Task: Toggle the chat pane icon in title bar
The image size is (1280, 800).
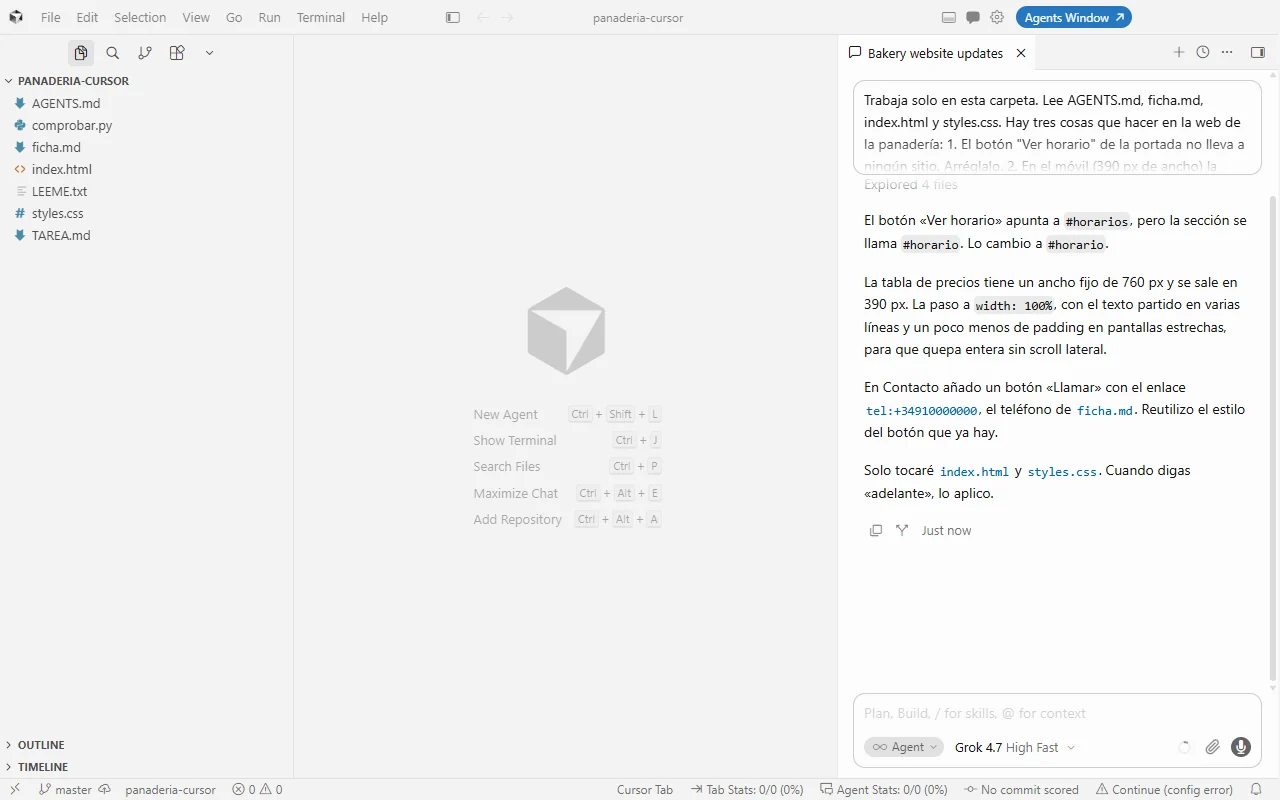Action: pos(973,17)
